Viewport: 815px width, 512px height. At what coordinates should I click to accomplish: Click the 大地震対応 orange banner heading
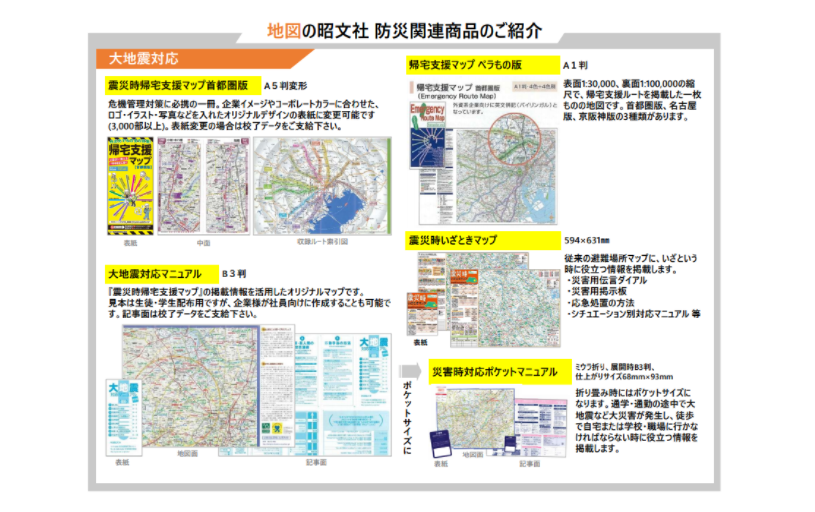coord(203,59)
